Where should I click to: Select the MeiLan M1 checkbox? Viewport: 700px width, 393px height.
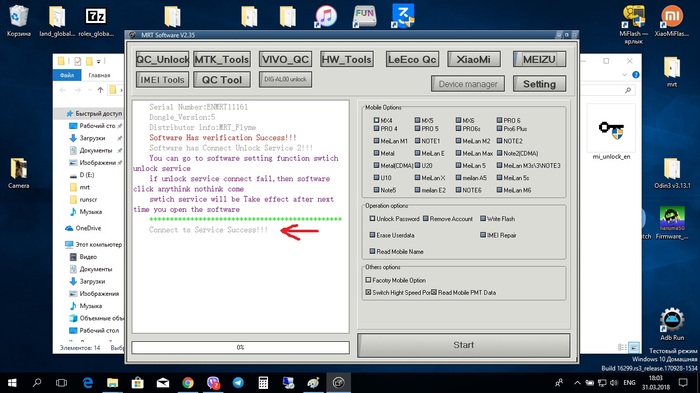(376, 141)
